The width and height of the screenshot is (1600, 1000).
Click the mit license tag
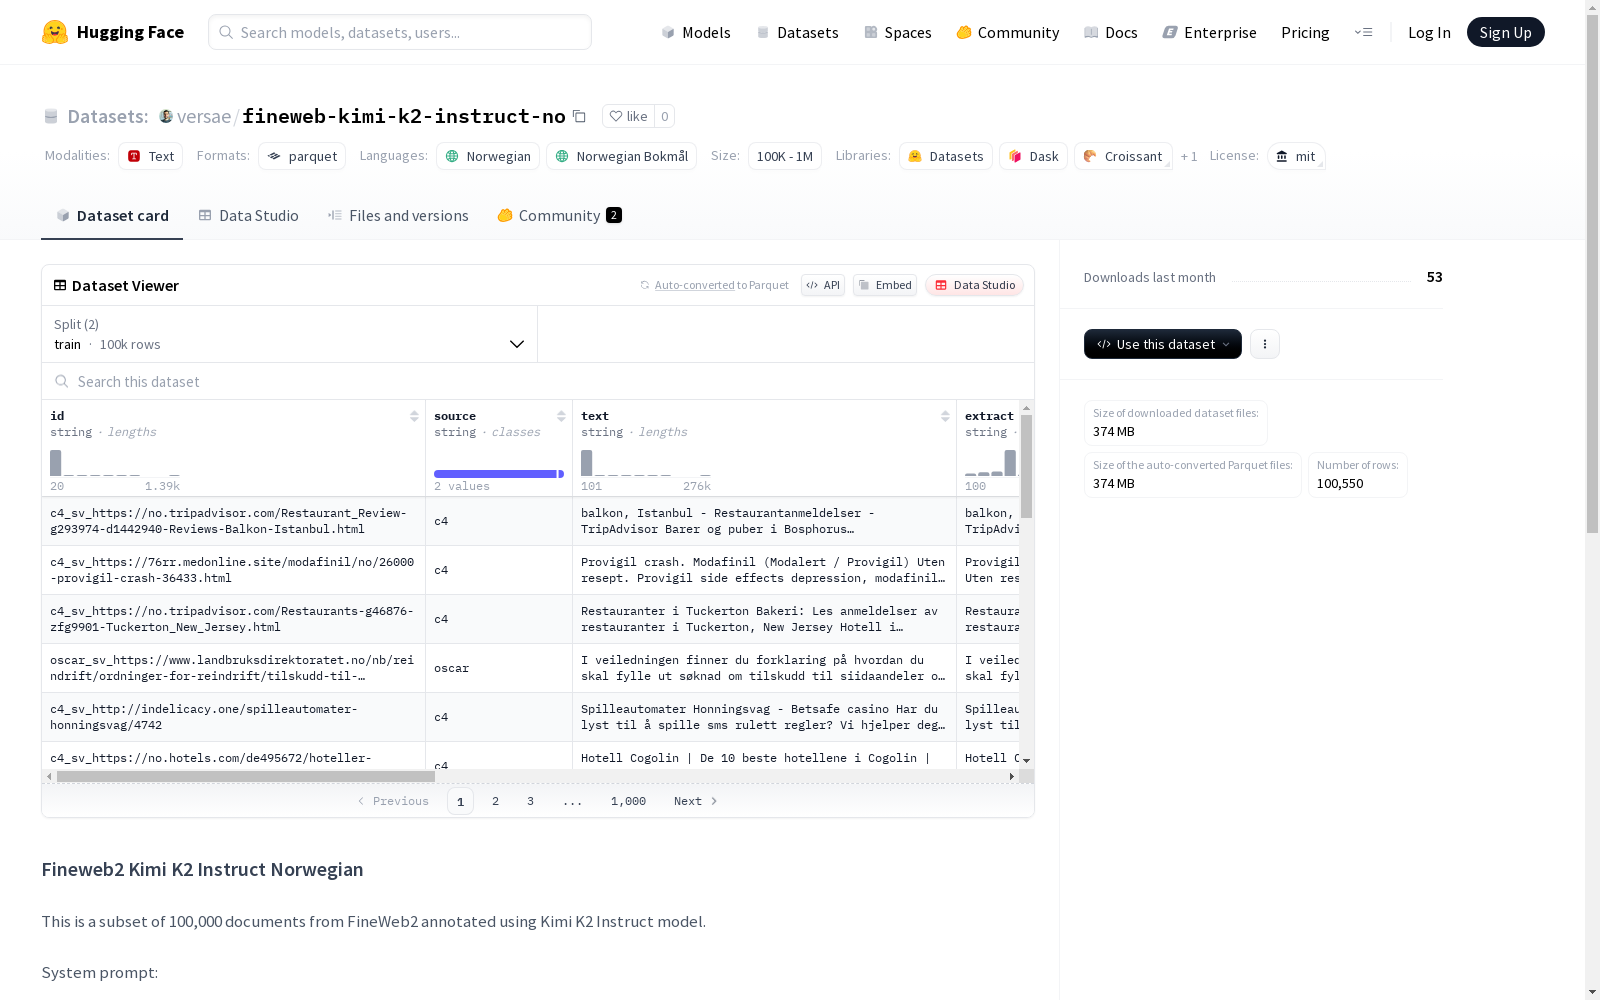click(1296, 156)
